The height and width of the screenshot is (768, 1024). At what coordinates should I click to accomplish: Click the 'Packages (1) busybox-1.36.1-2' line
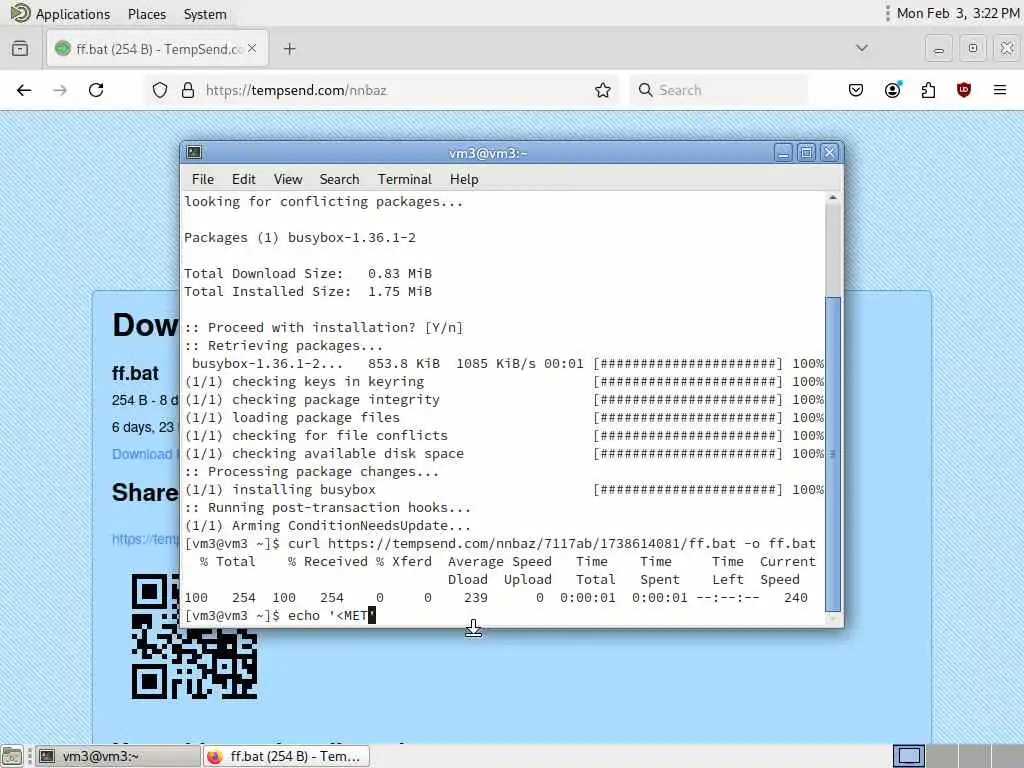(x=300, y=237)
